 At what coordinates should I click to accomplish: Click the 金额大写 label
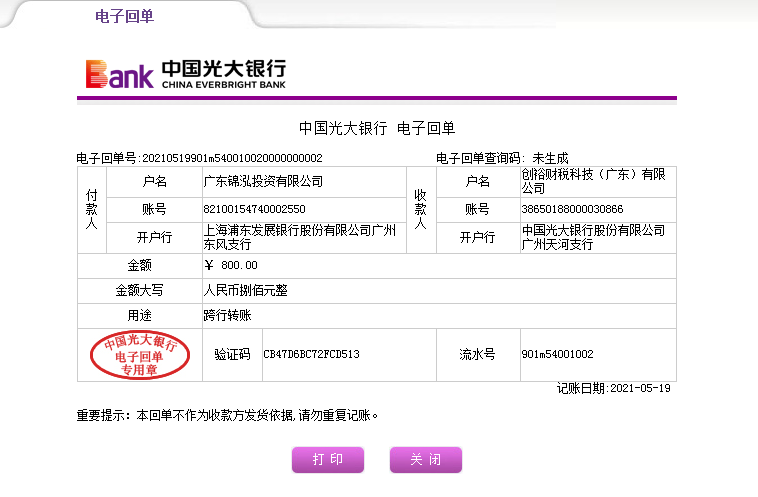(x=139, y=290)
